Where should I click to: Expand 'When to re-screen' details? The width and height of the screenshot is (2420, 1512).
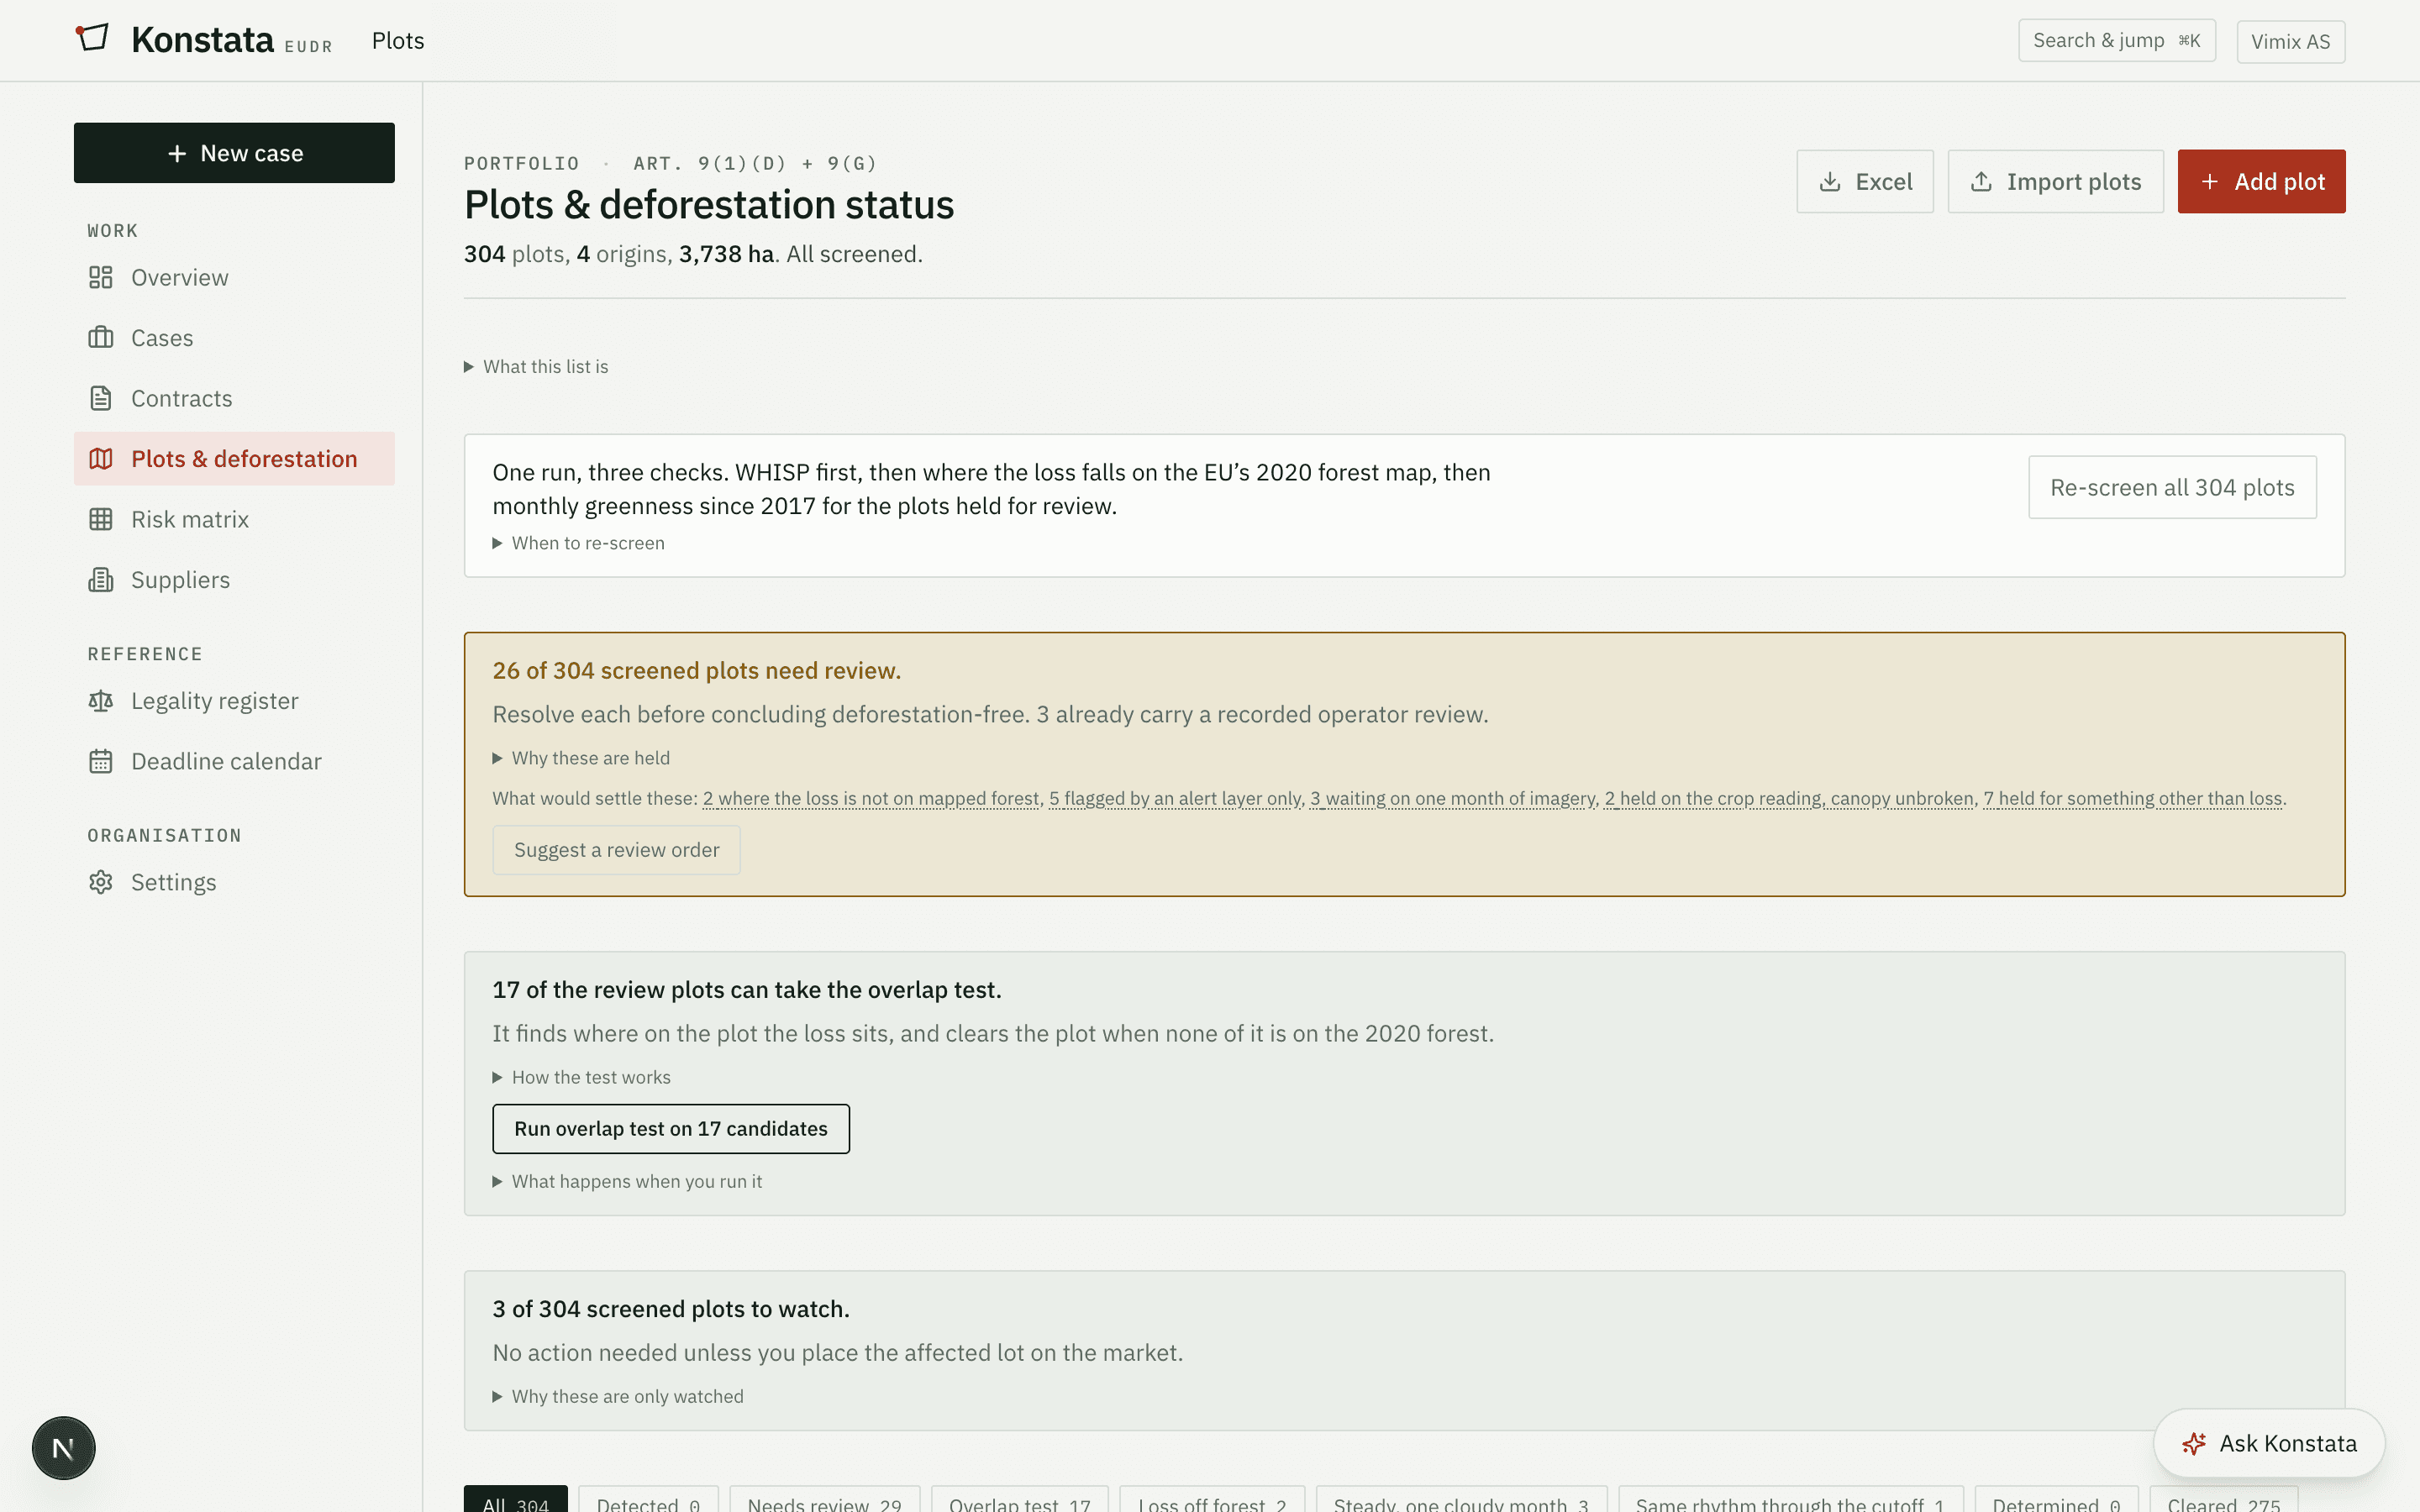tap(579, 543)
